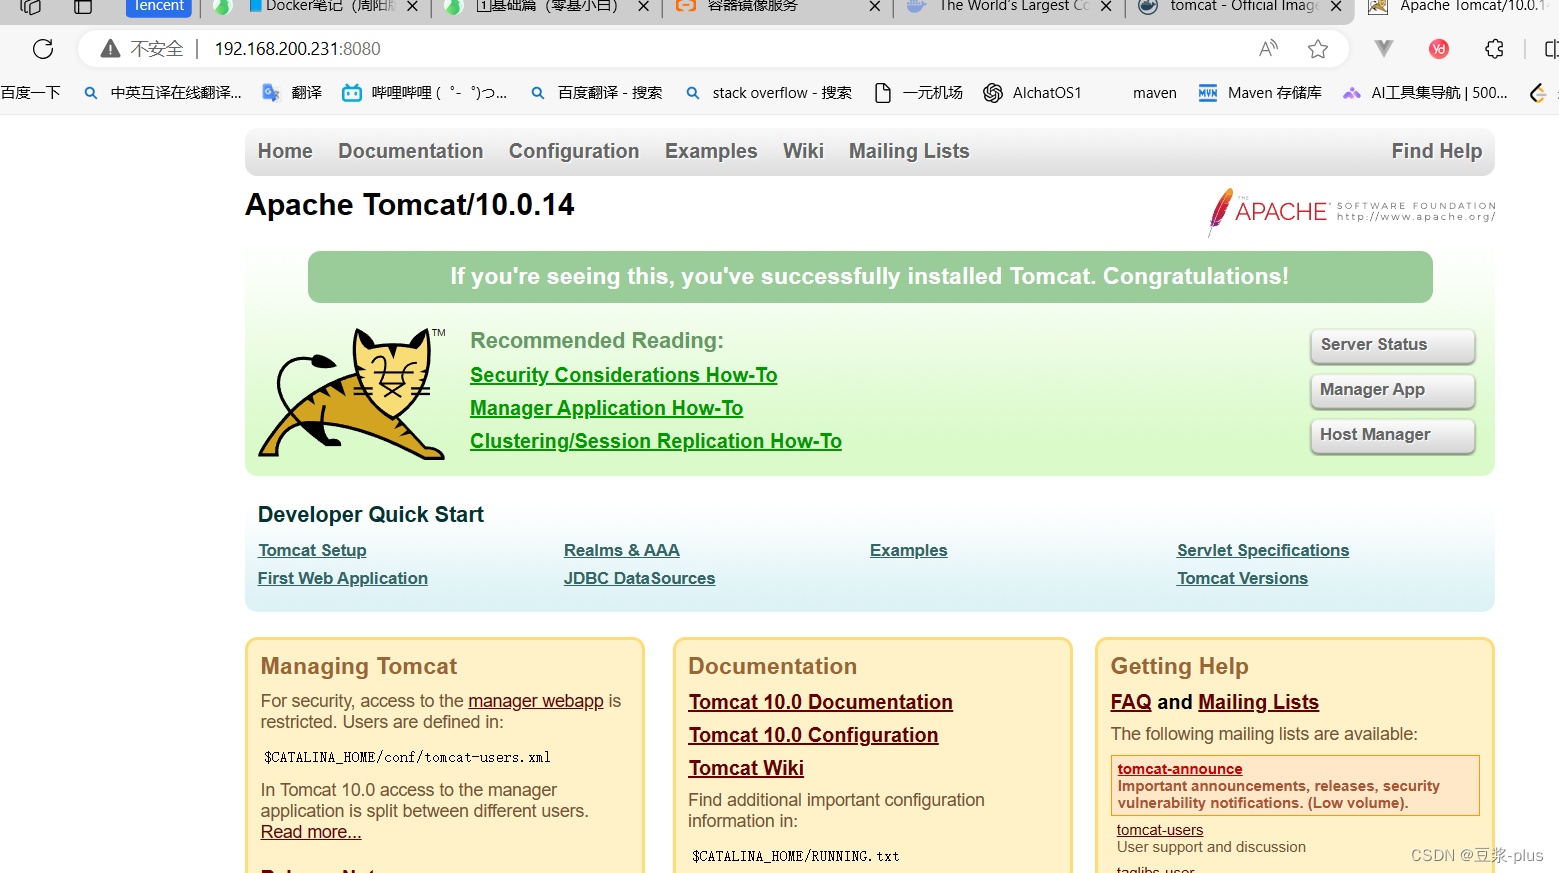
Task: Close the Docker笔记 tab
Action: (x=412, y=6)
